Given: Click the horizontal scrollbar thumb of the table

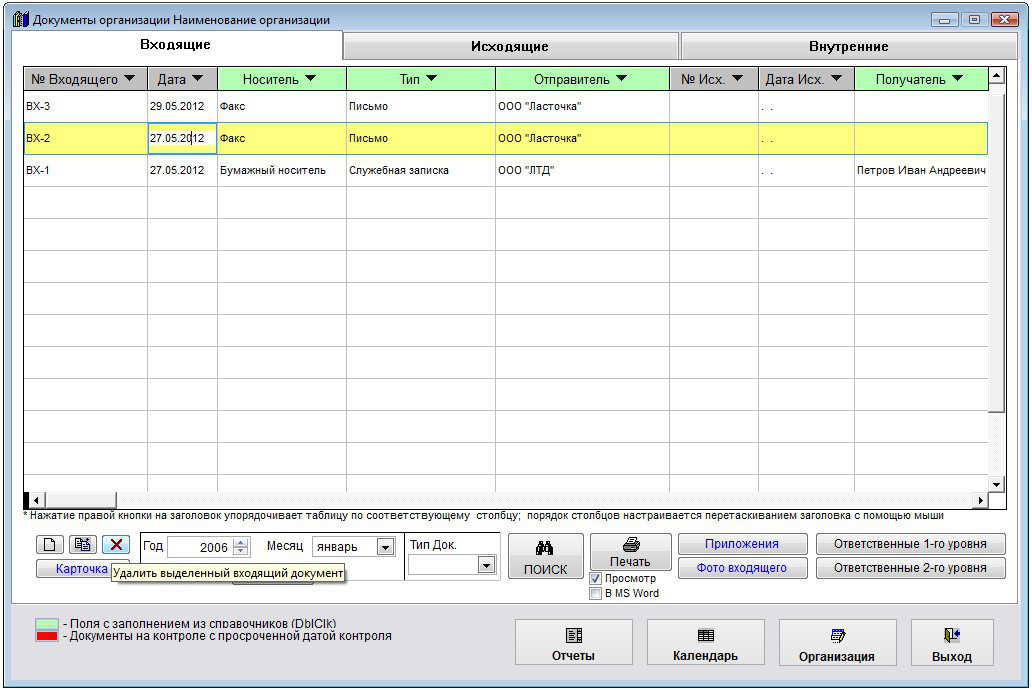Looking at the screenshot, I should 81,500.
